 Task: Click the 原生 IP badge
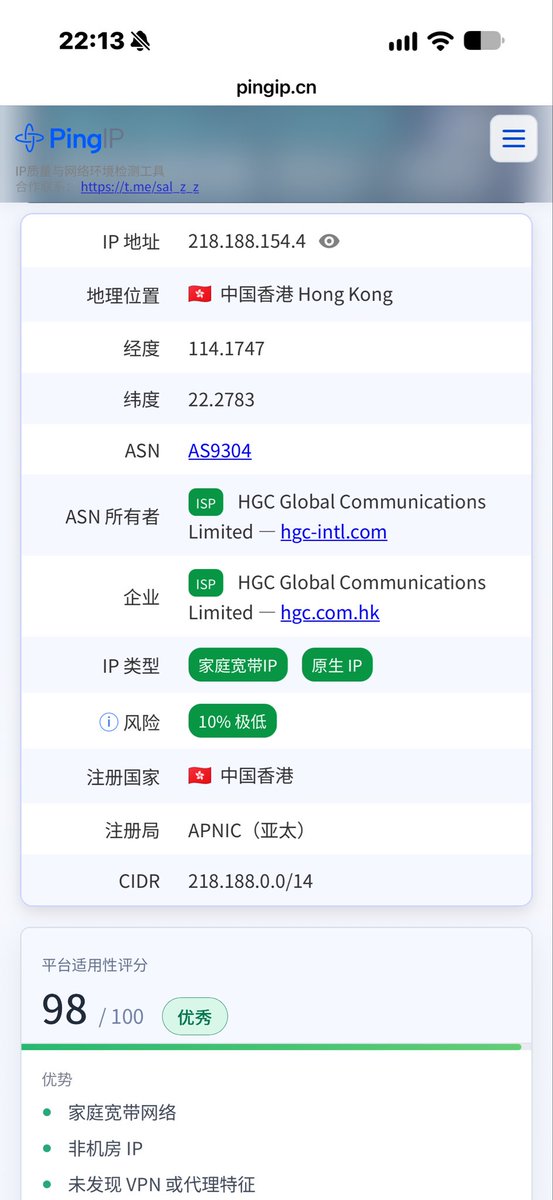(x=337, y=666)
